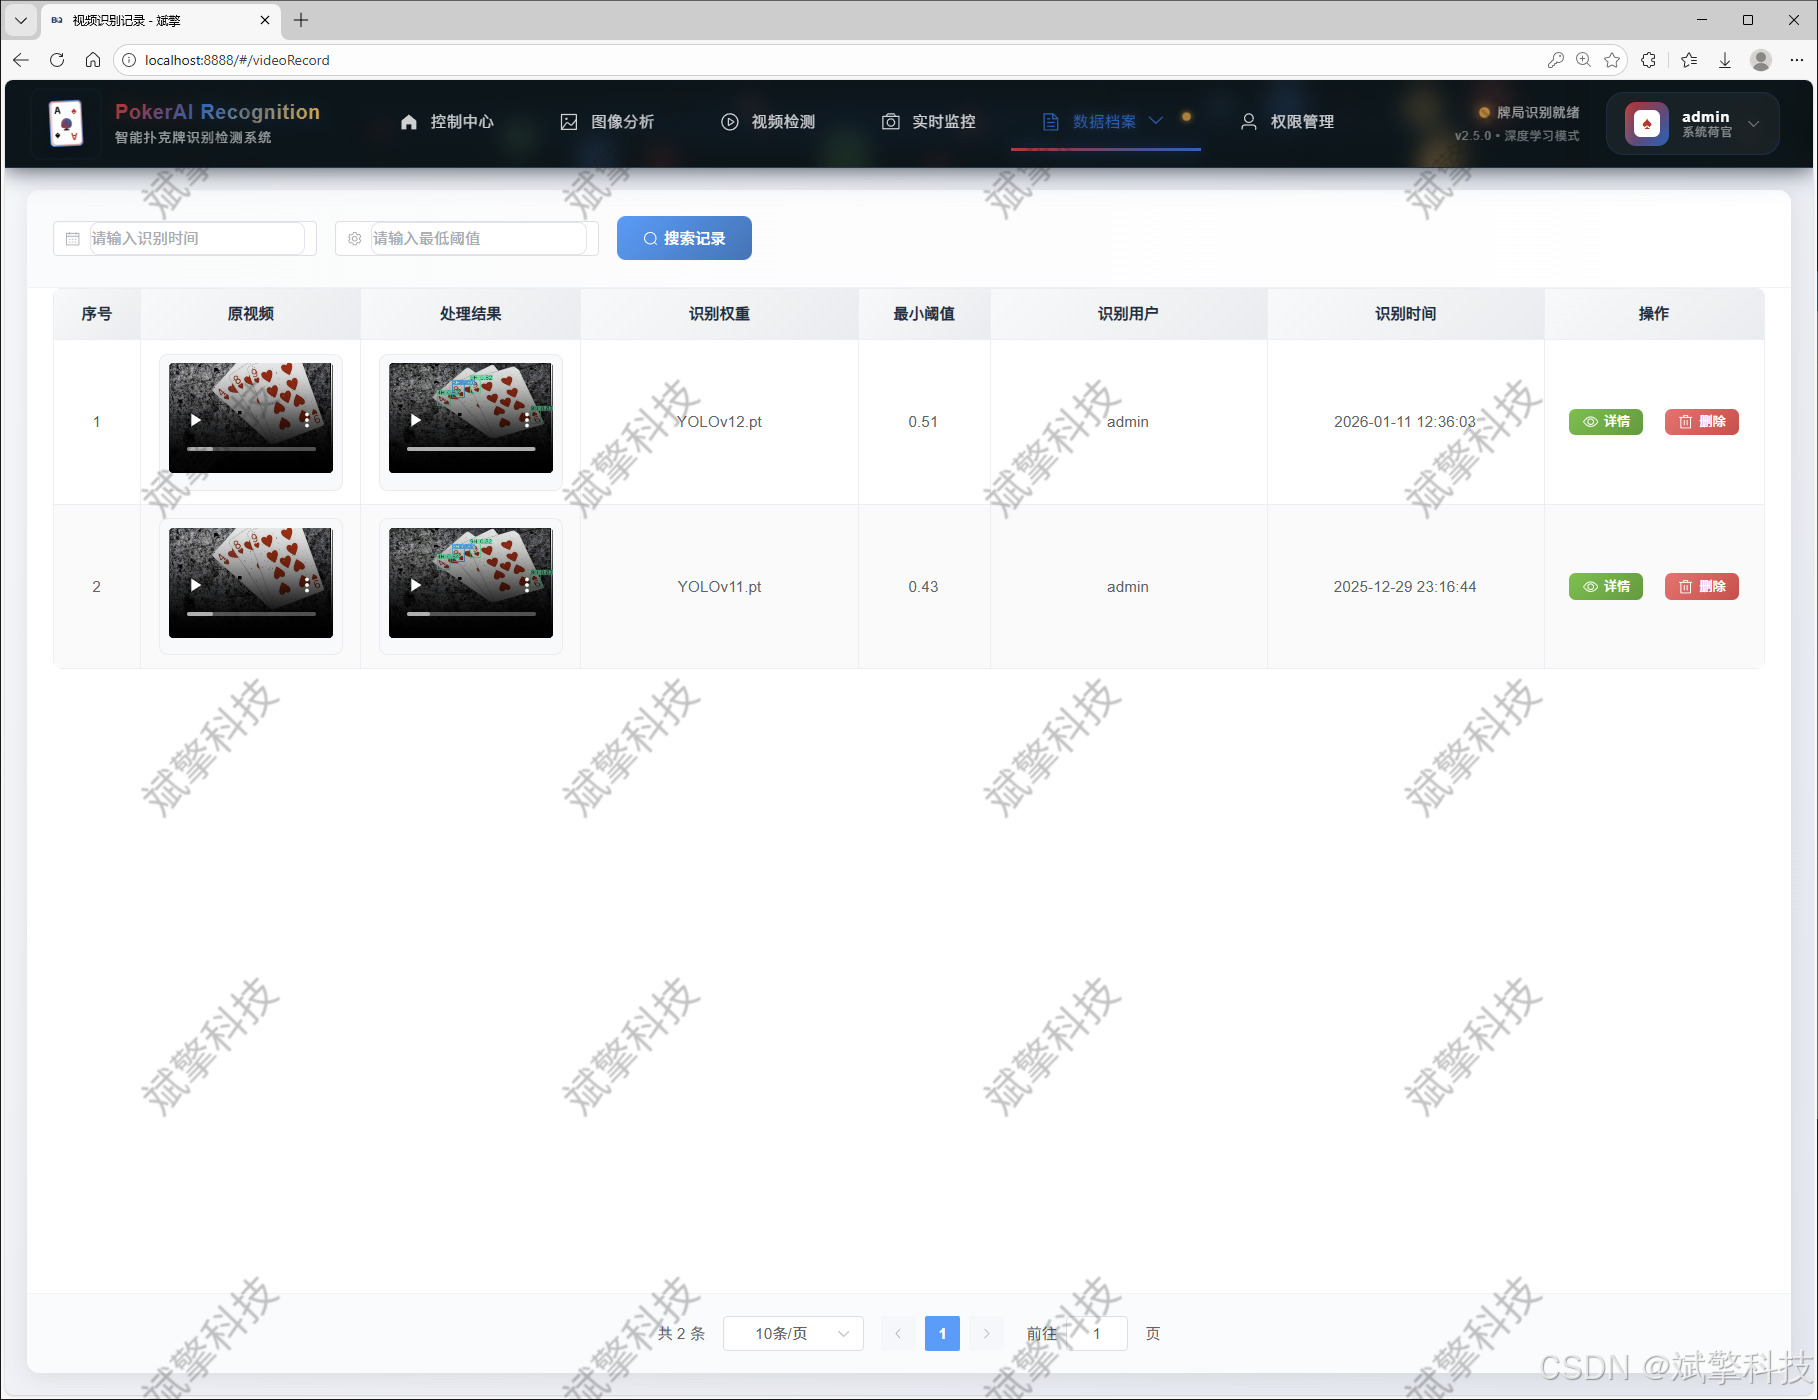Viewport: 1818px width, 1400px height.
Task: Open browser home page
Action: click(93, 60)
